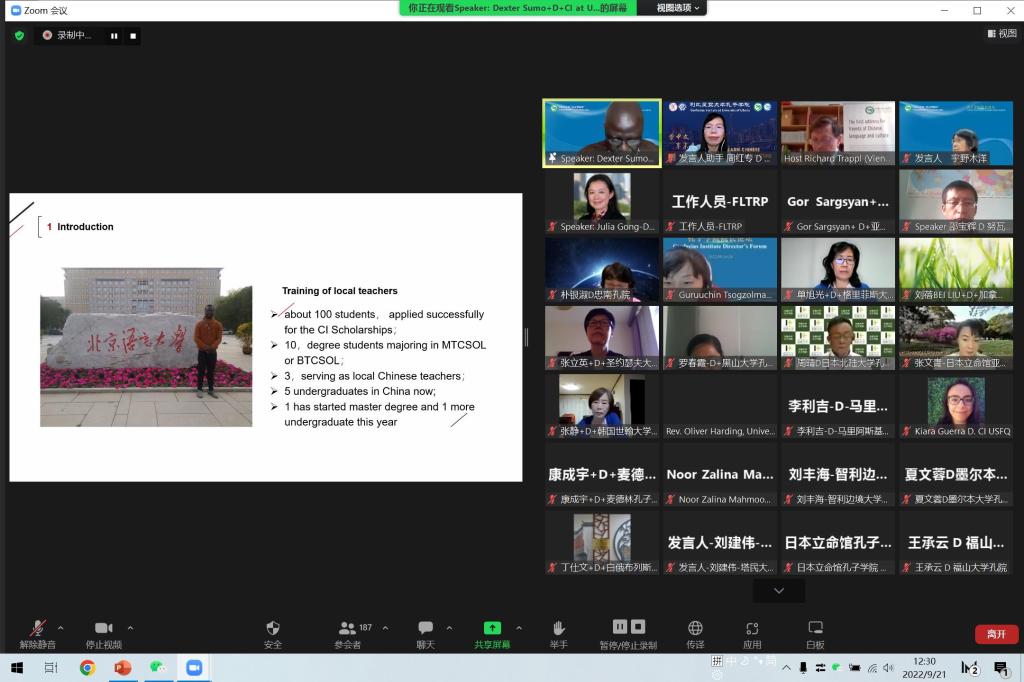
Task: Stop the recording in top-left indicator
Action: pyautogui.click(x=133, y=36)
